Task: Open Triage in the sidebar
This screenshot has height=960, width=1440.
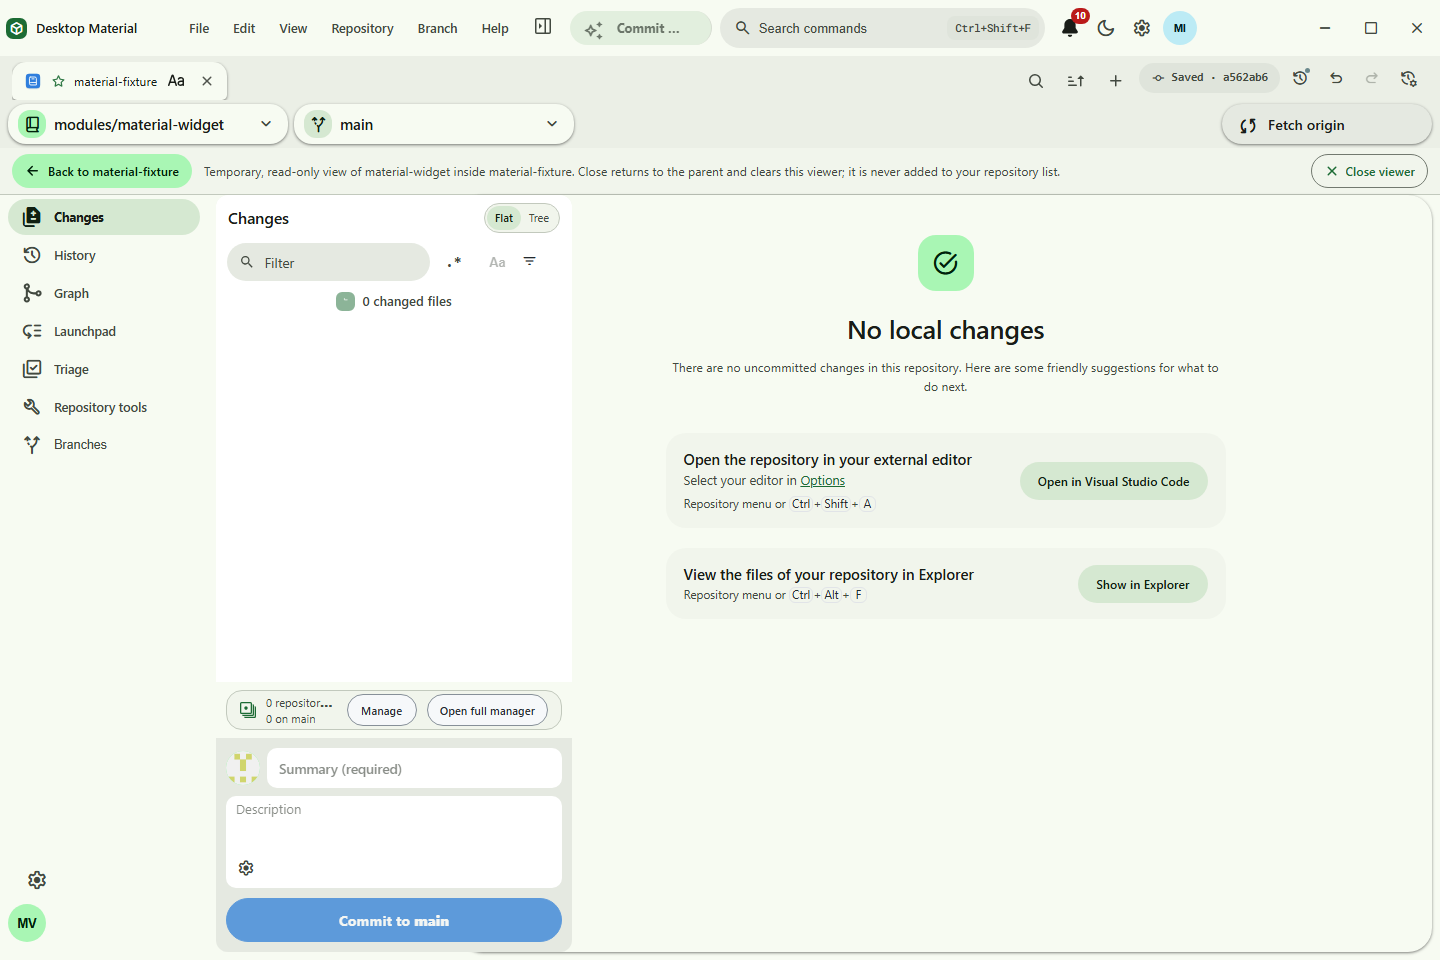Action: pos(104,369)
